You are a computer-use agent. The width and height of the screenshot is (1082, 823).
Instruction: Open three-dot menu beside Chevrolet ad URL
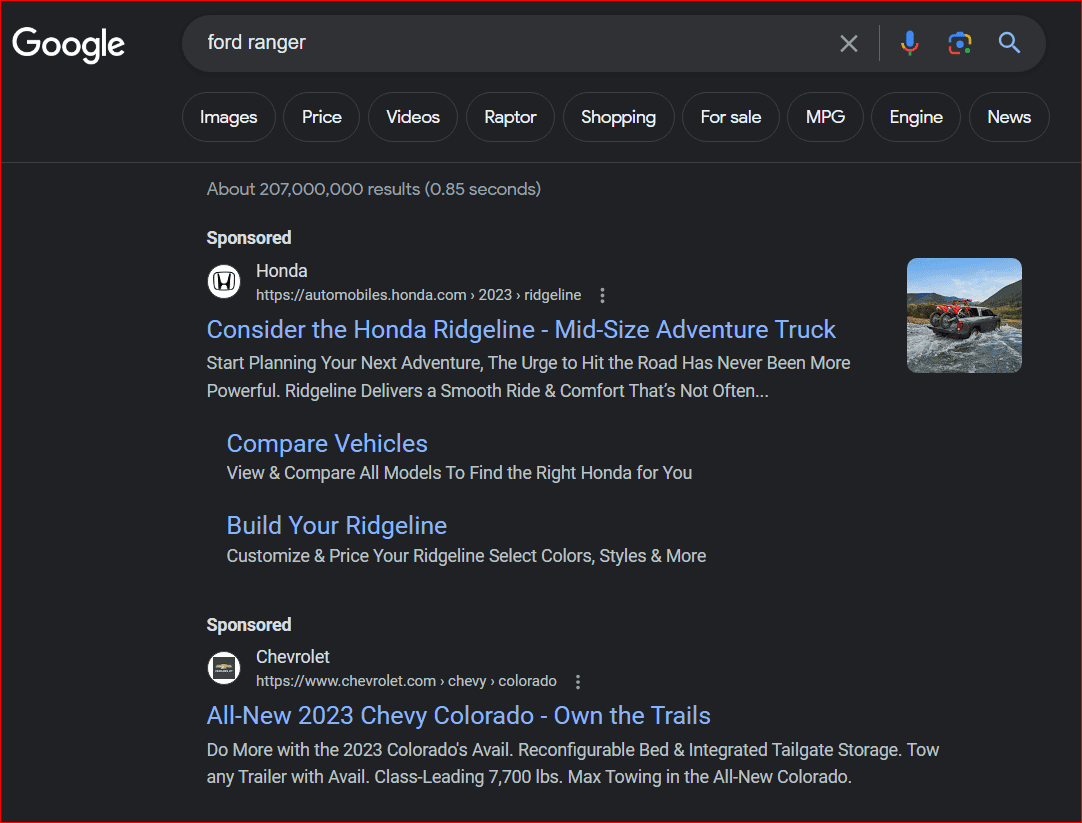tap(578, 682)
